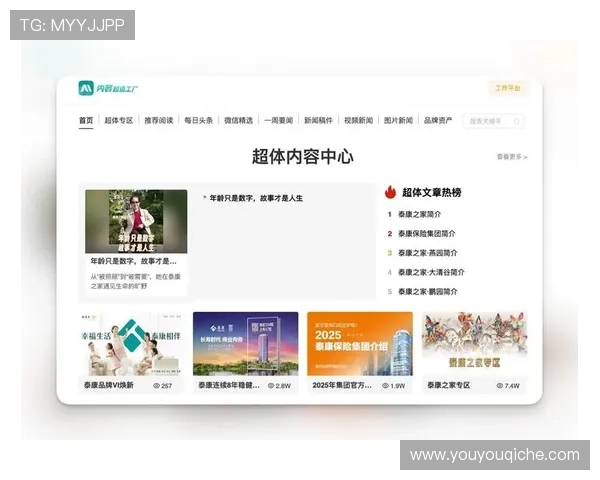
Task: Open hot list item 泰康之家·大清谷简介
Action: coord(431,272)
